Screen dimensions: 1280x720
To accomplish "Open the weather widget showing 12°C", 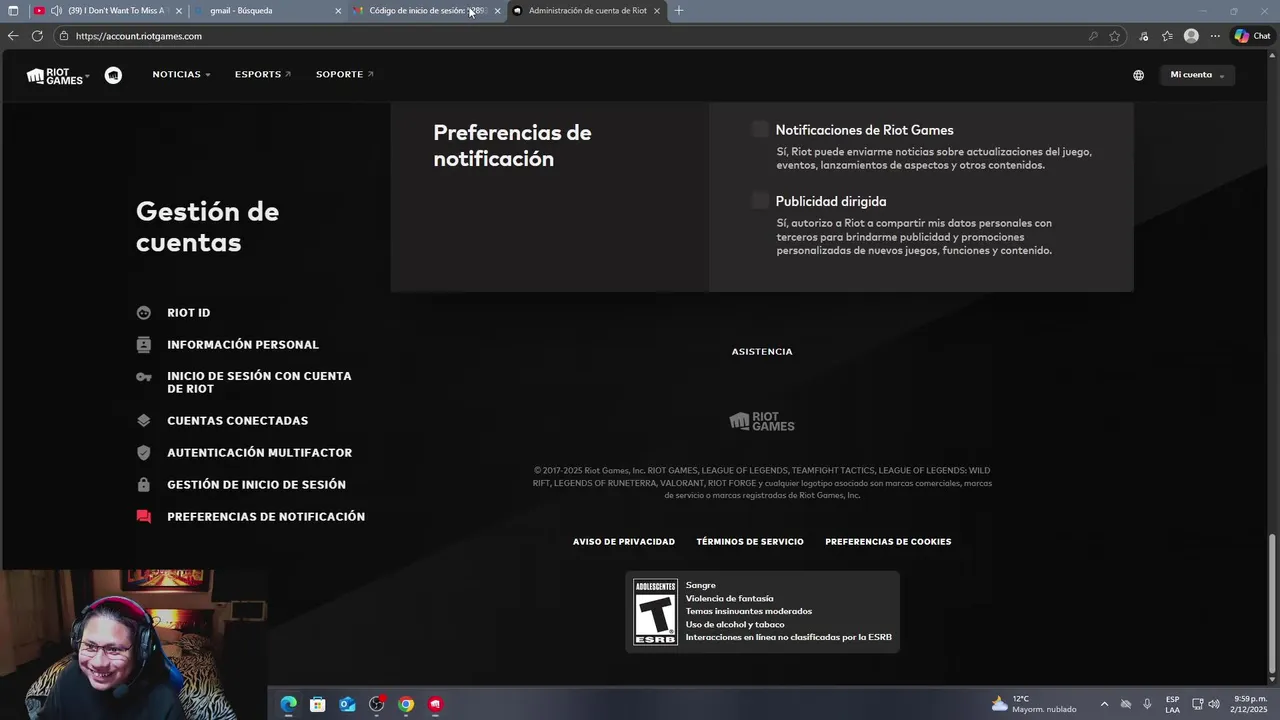I will pos(1034,704).
